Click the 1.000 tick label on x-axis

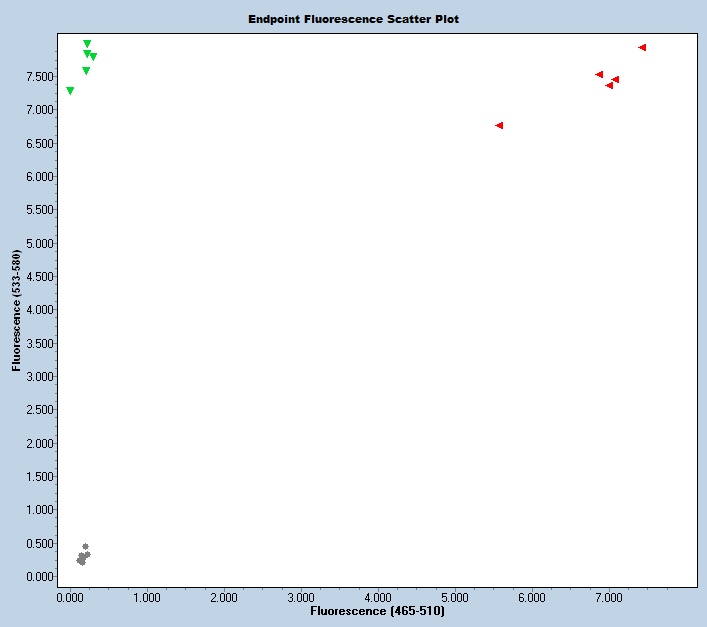(147, 597)
